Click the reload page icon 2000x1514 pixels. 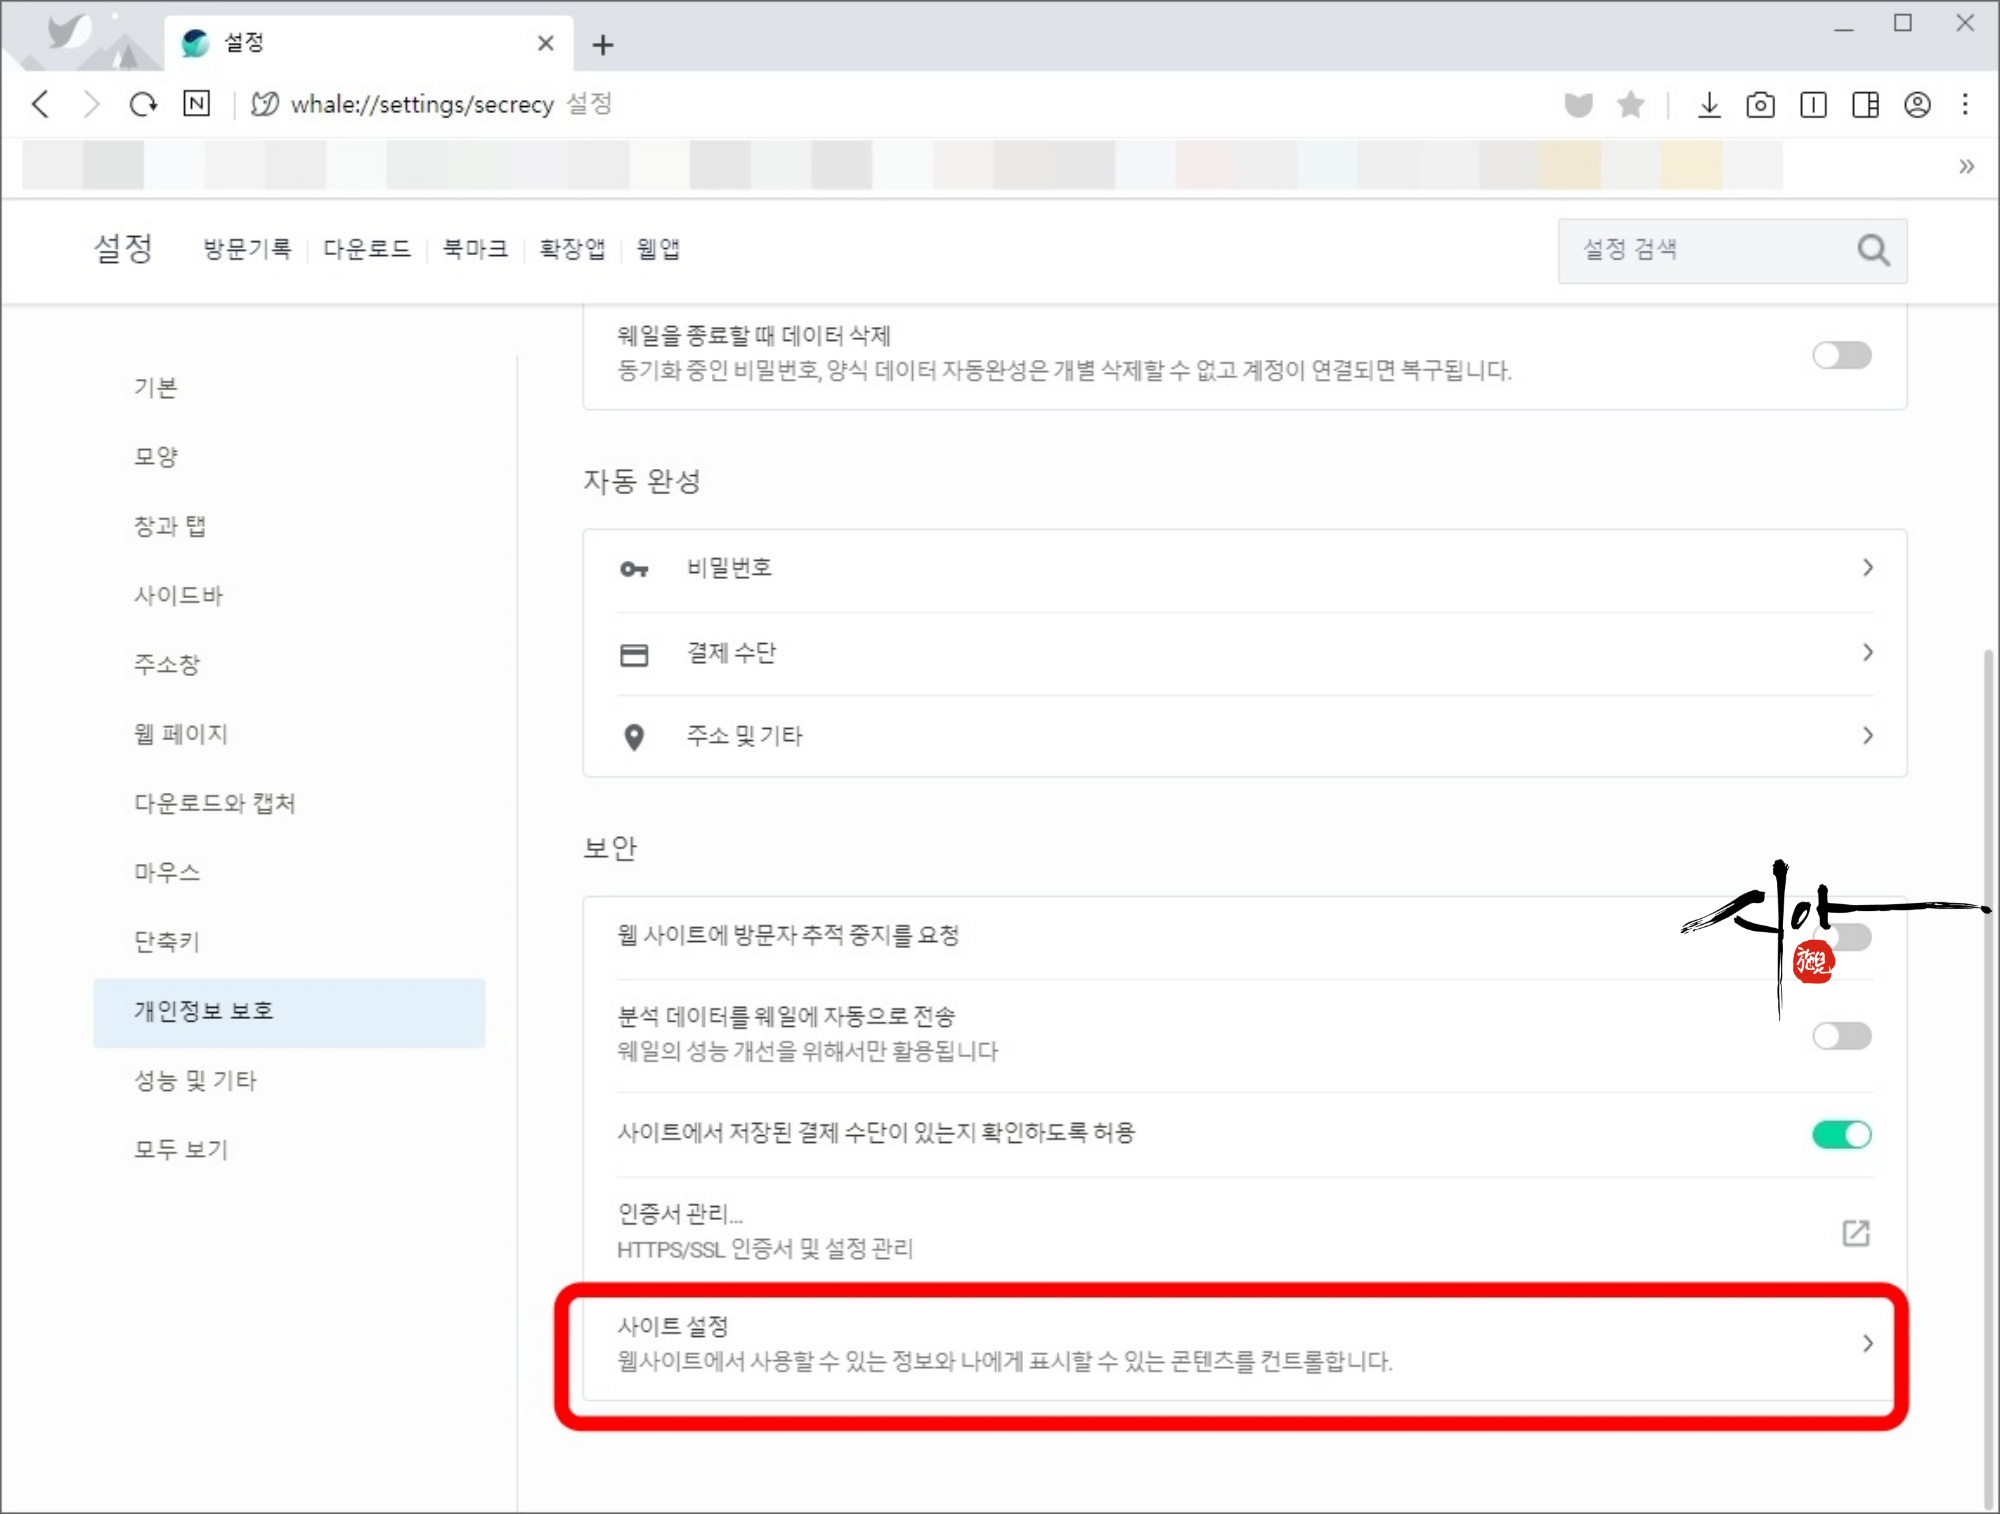coord(143,104)
